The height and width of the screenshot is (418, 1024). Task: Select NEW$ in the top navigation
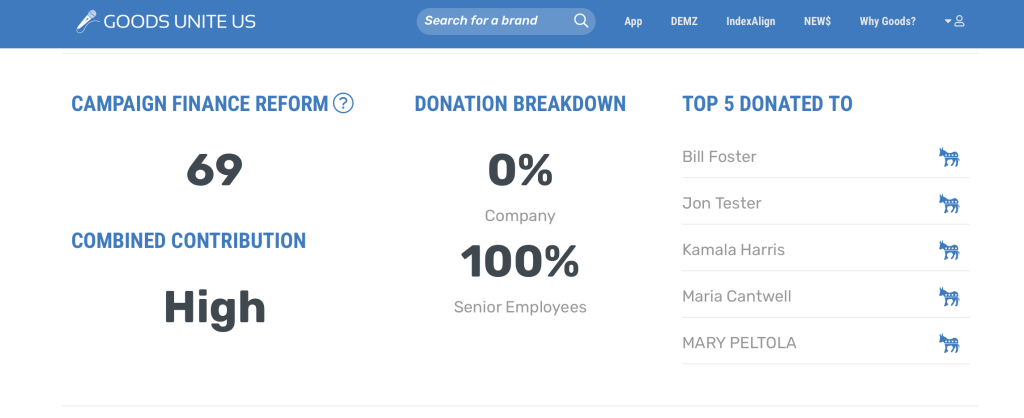tap(817, 21)
